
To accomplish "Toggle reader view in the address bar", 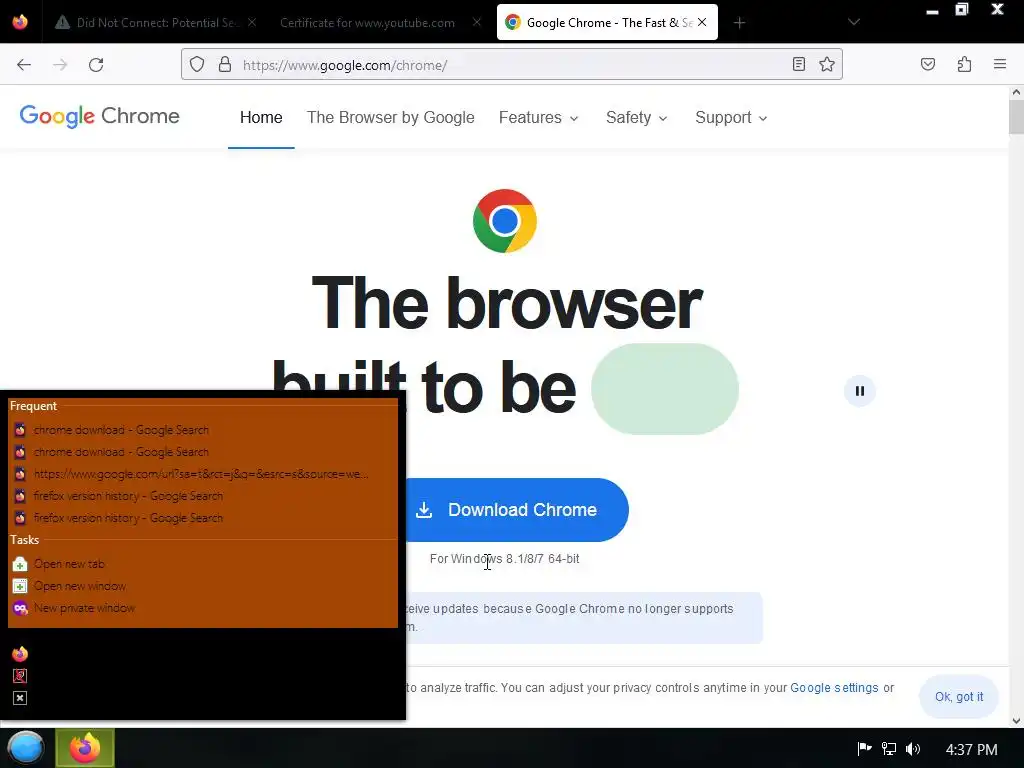I will pos(799,64).
